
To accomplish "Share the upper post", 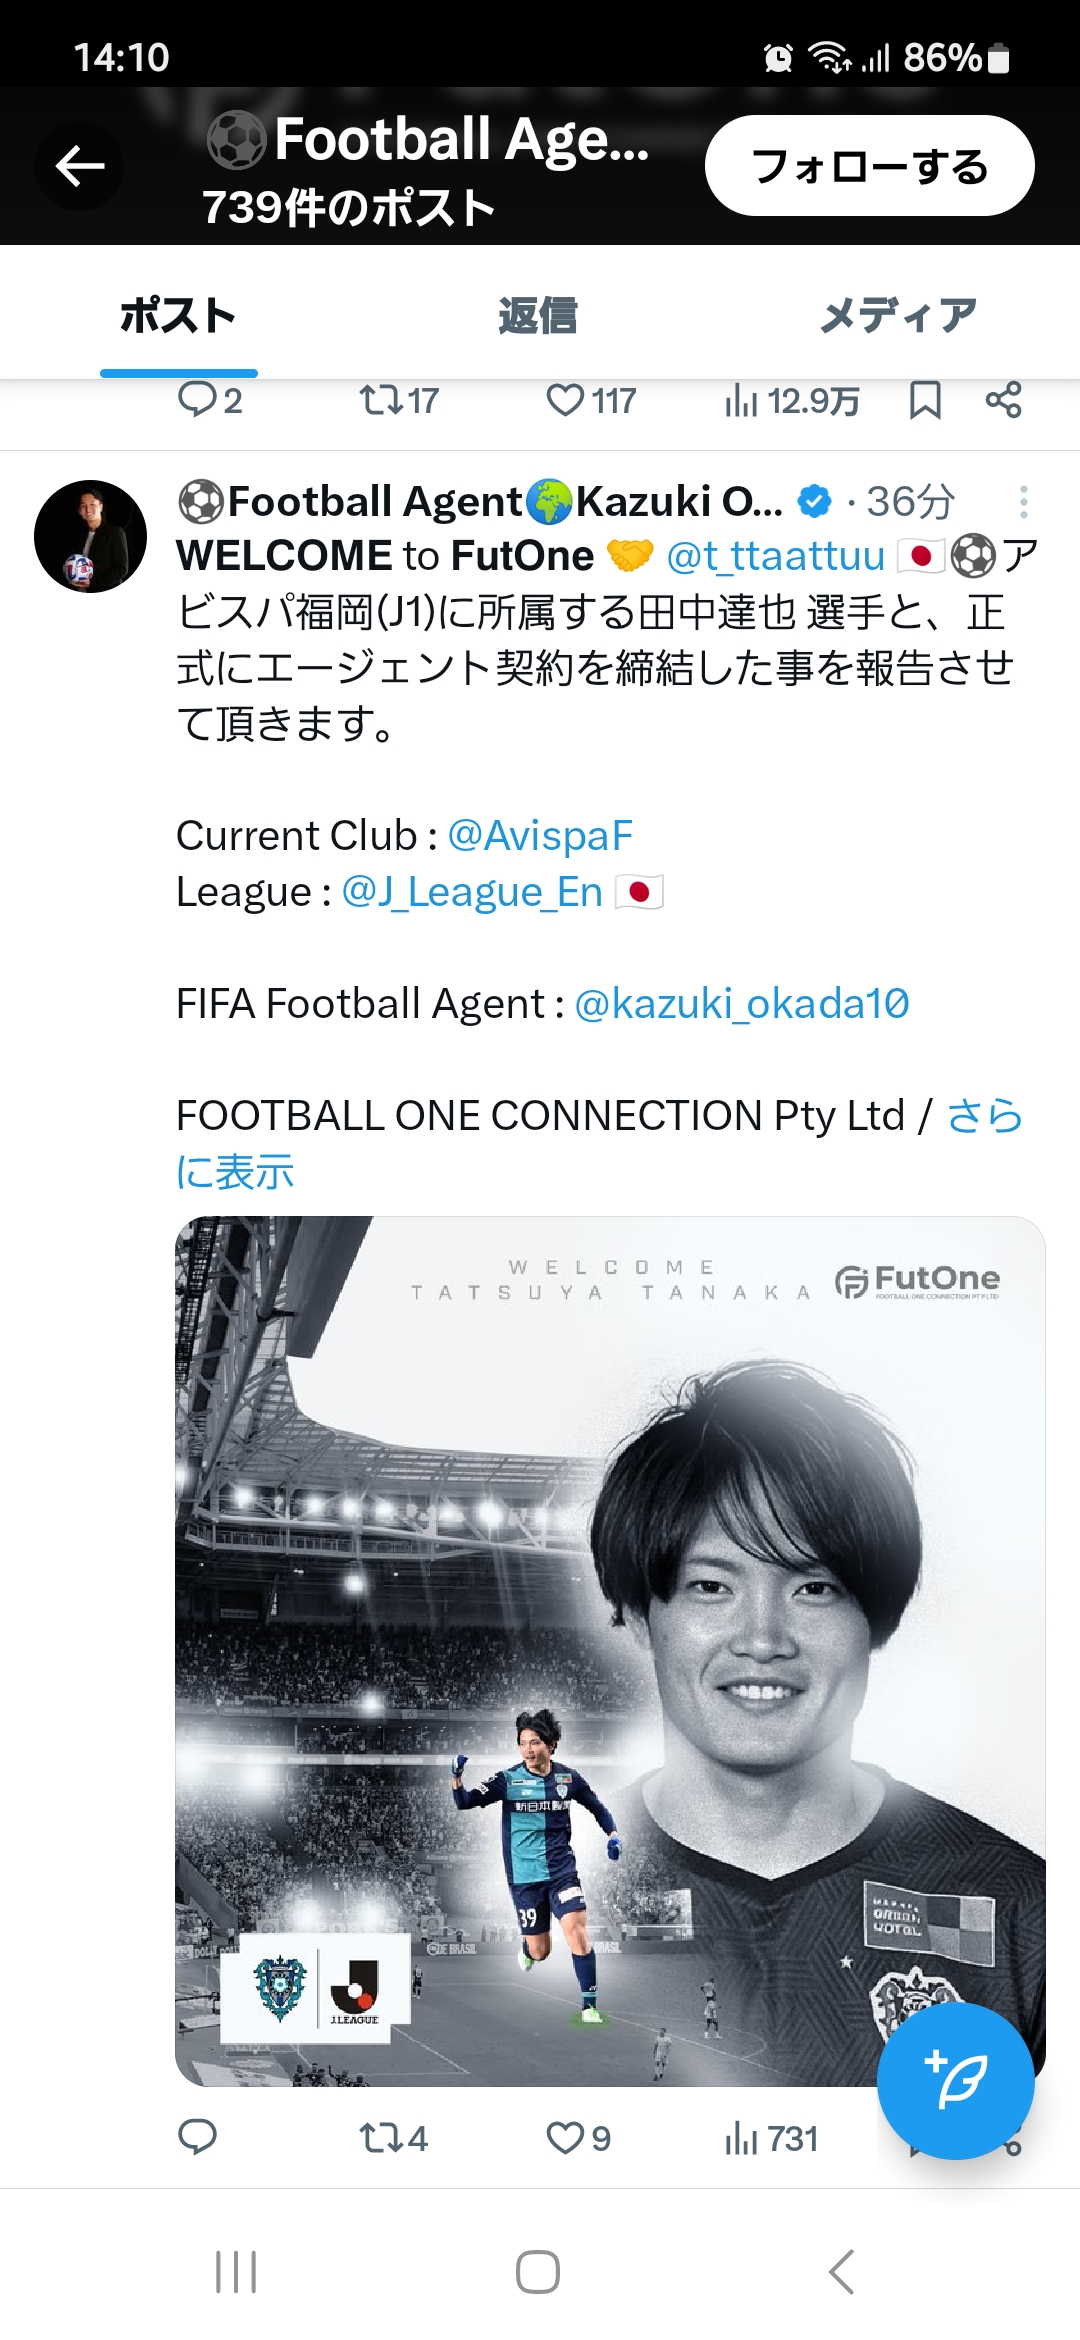I will [x=1003, y=400].
